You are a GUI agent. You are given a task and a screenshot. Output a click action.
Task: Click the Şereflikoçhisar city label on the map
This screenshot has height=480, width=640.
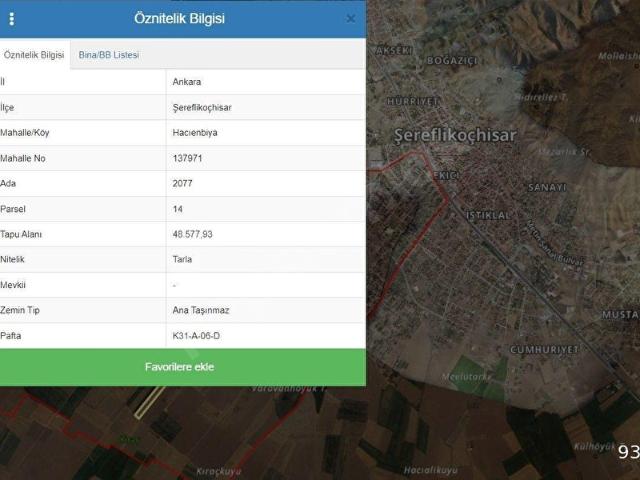point(455,136)
